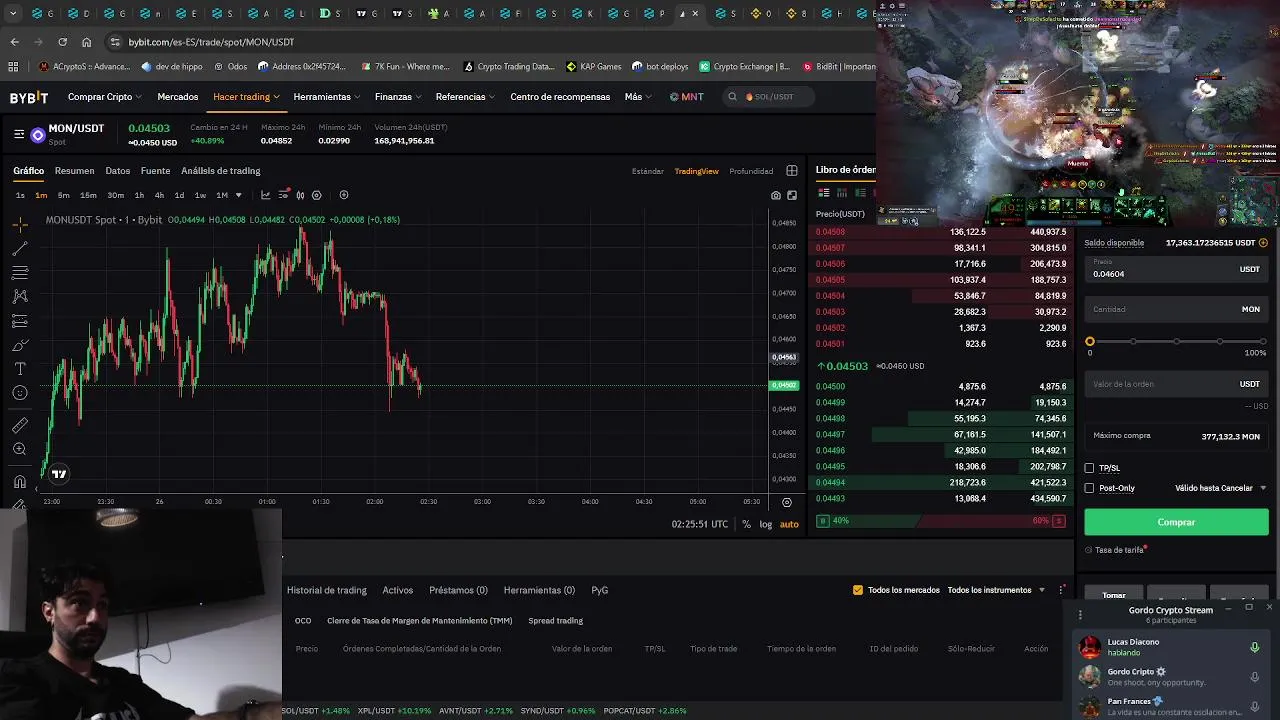Expand more timeframes arrow after 1M
Viewport: 1280px width, 720px height.
click(x=238, y=195)
